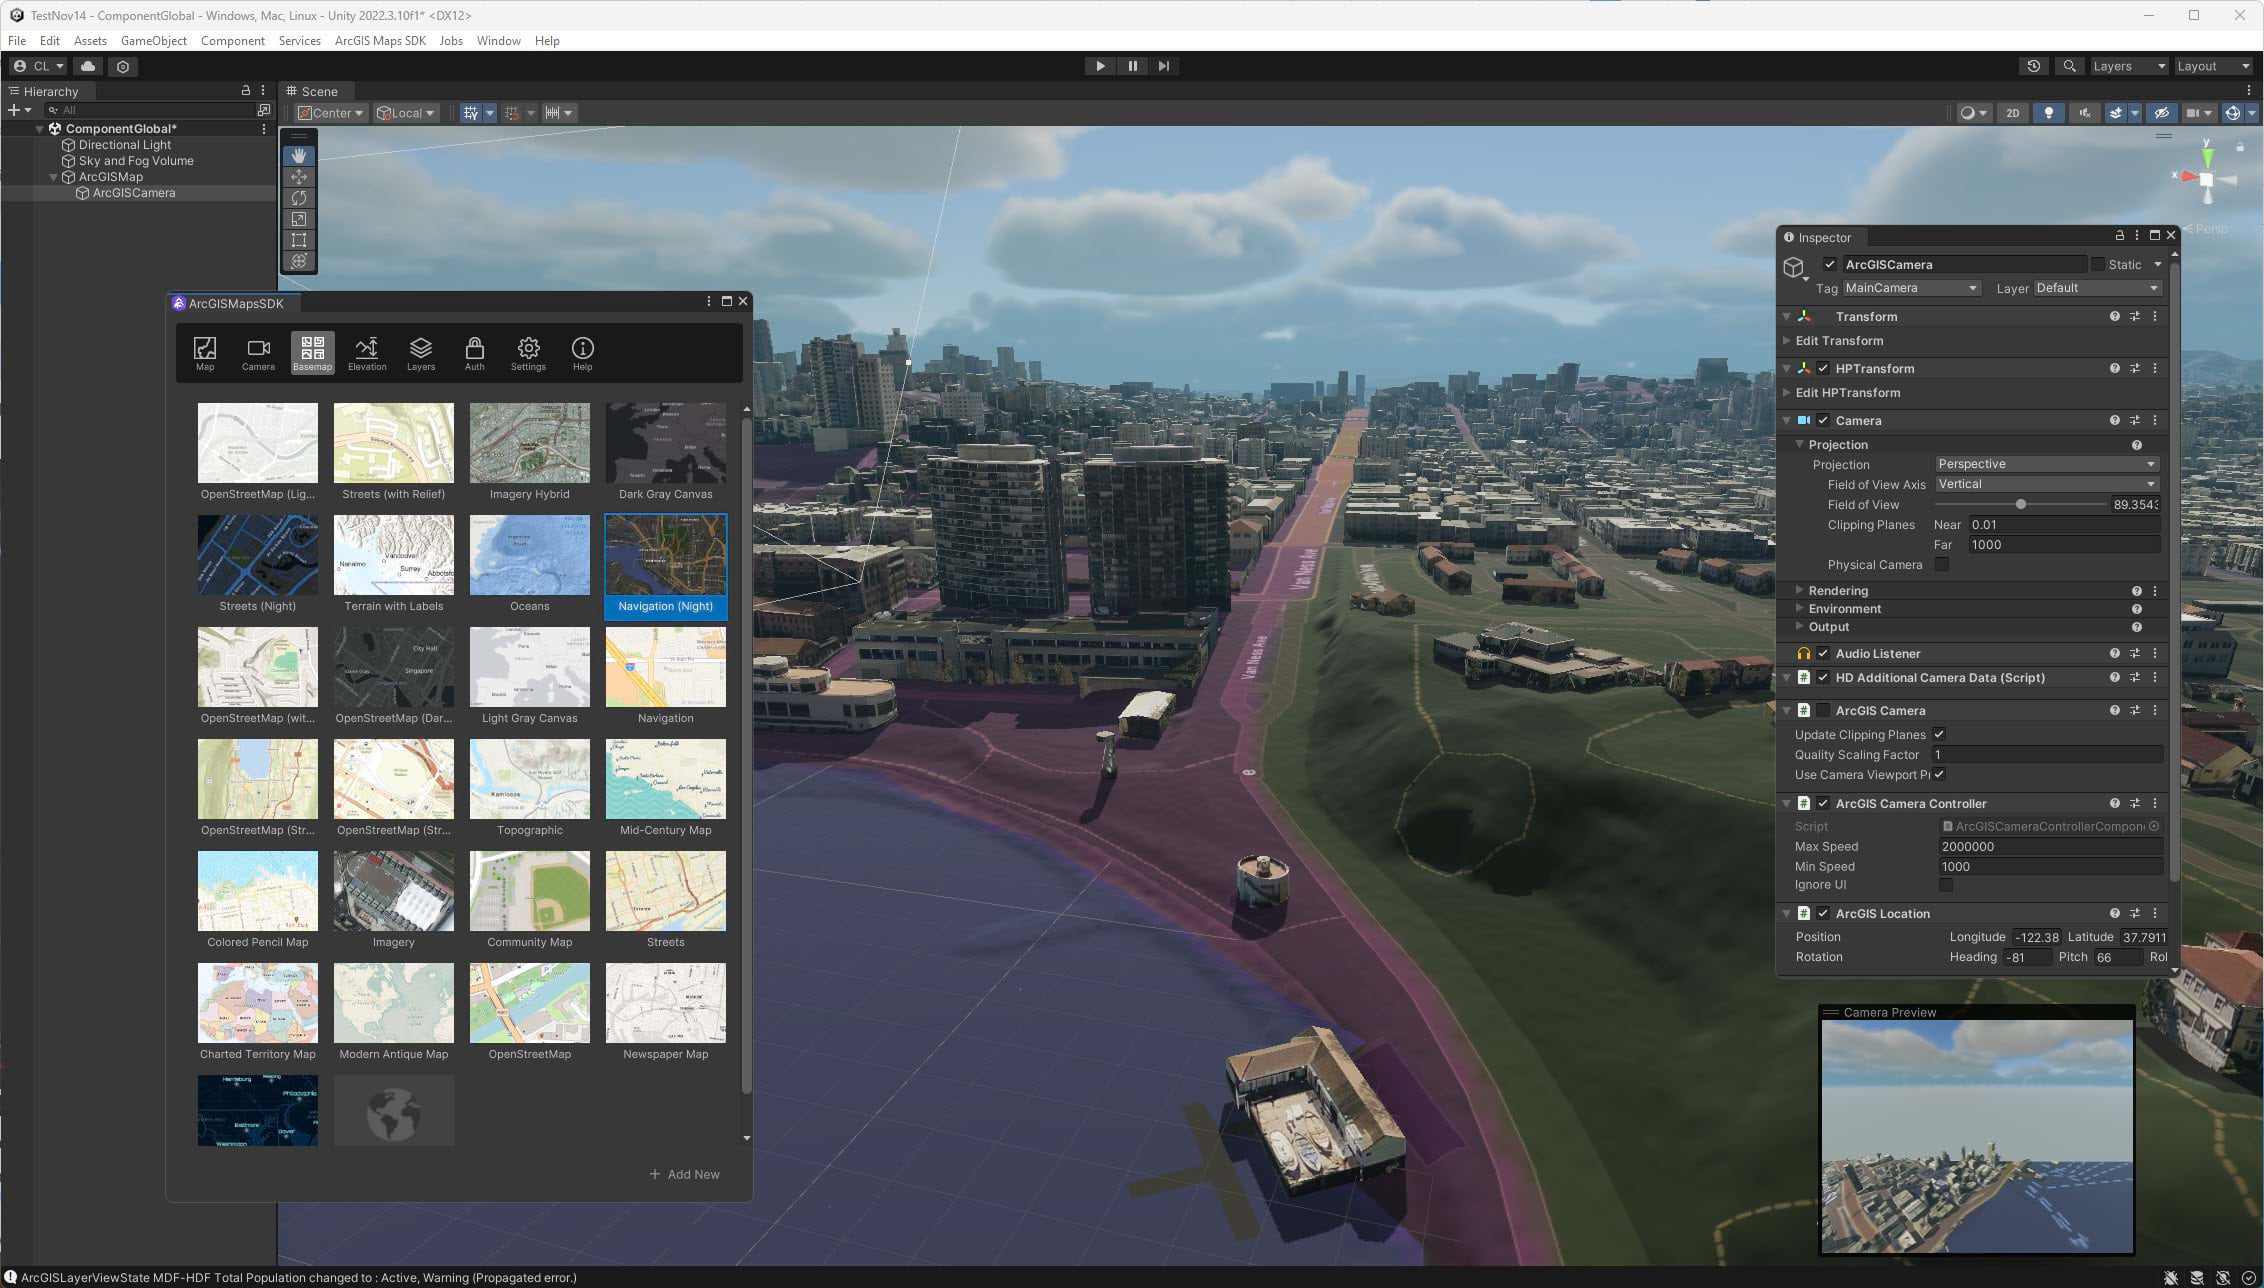The width and height of the screenshot is (2264, 1288).
Task: Open the ArcGIS Maps SDK menu
Action: pyautogui.click(x=379, y=41)
